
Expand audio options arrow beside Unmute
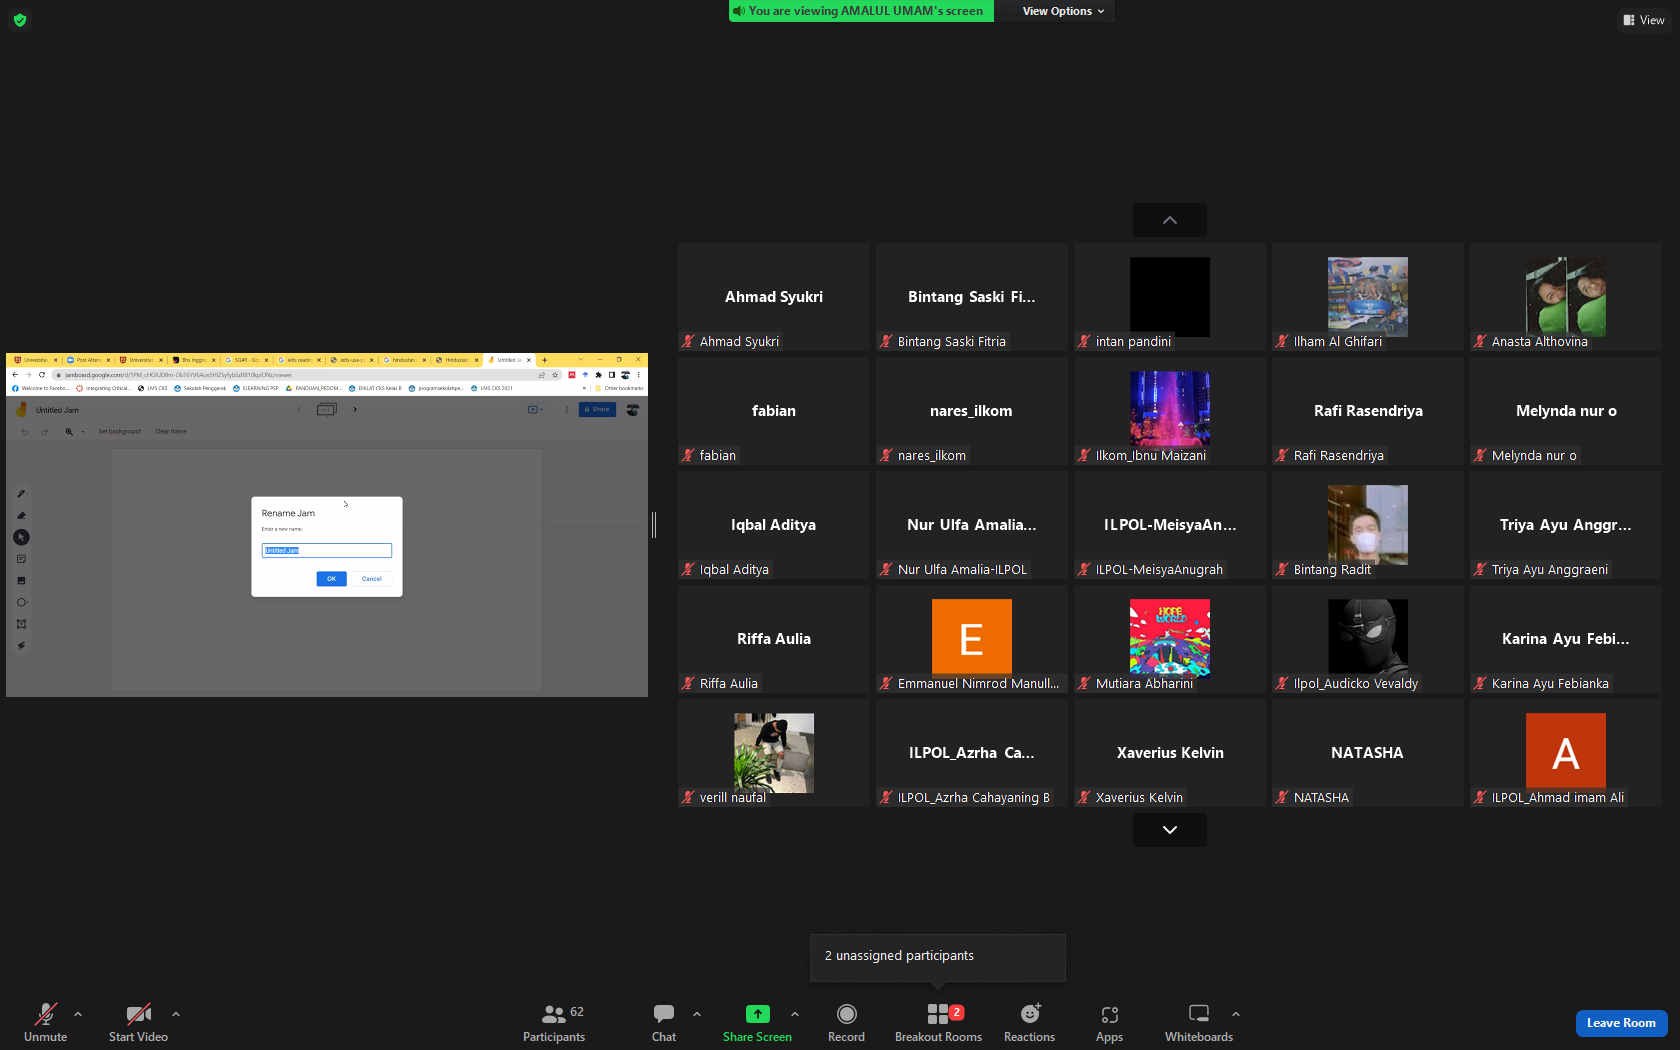pyautogui.click(x=78, y=1014)
